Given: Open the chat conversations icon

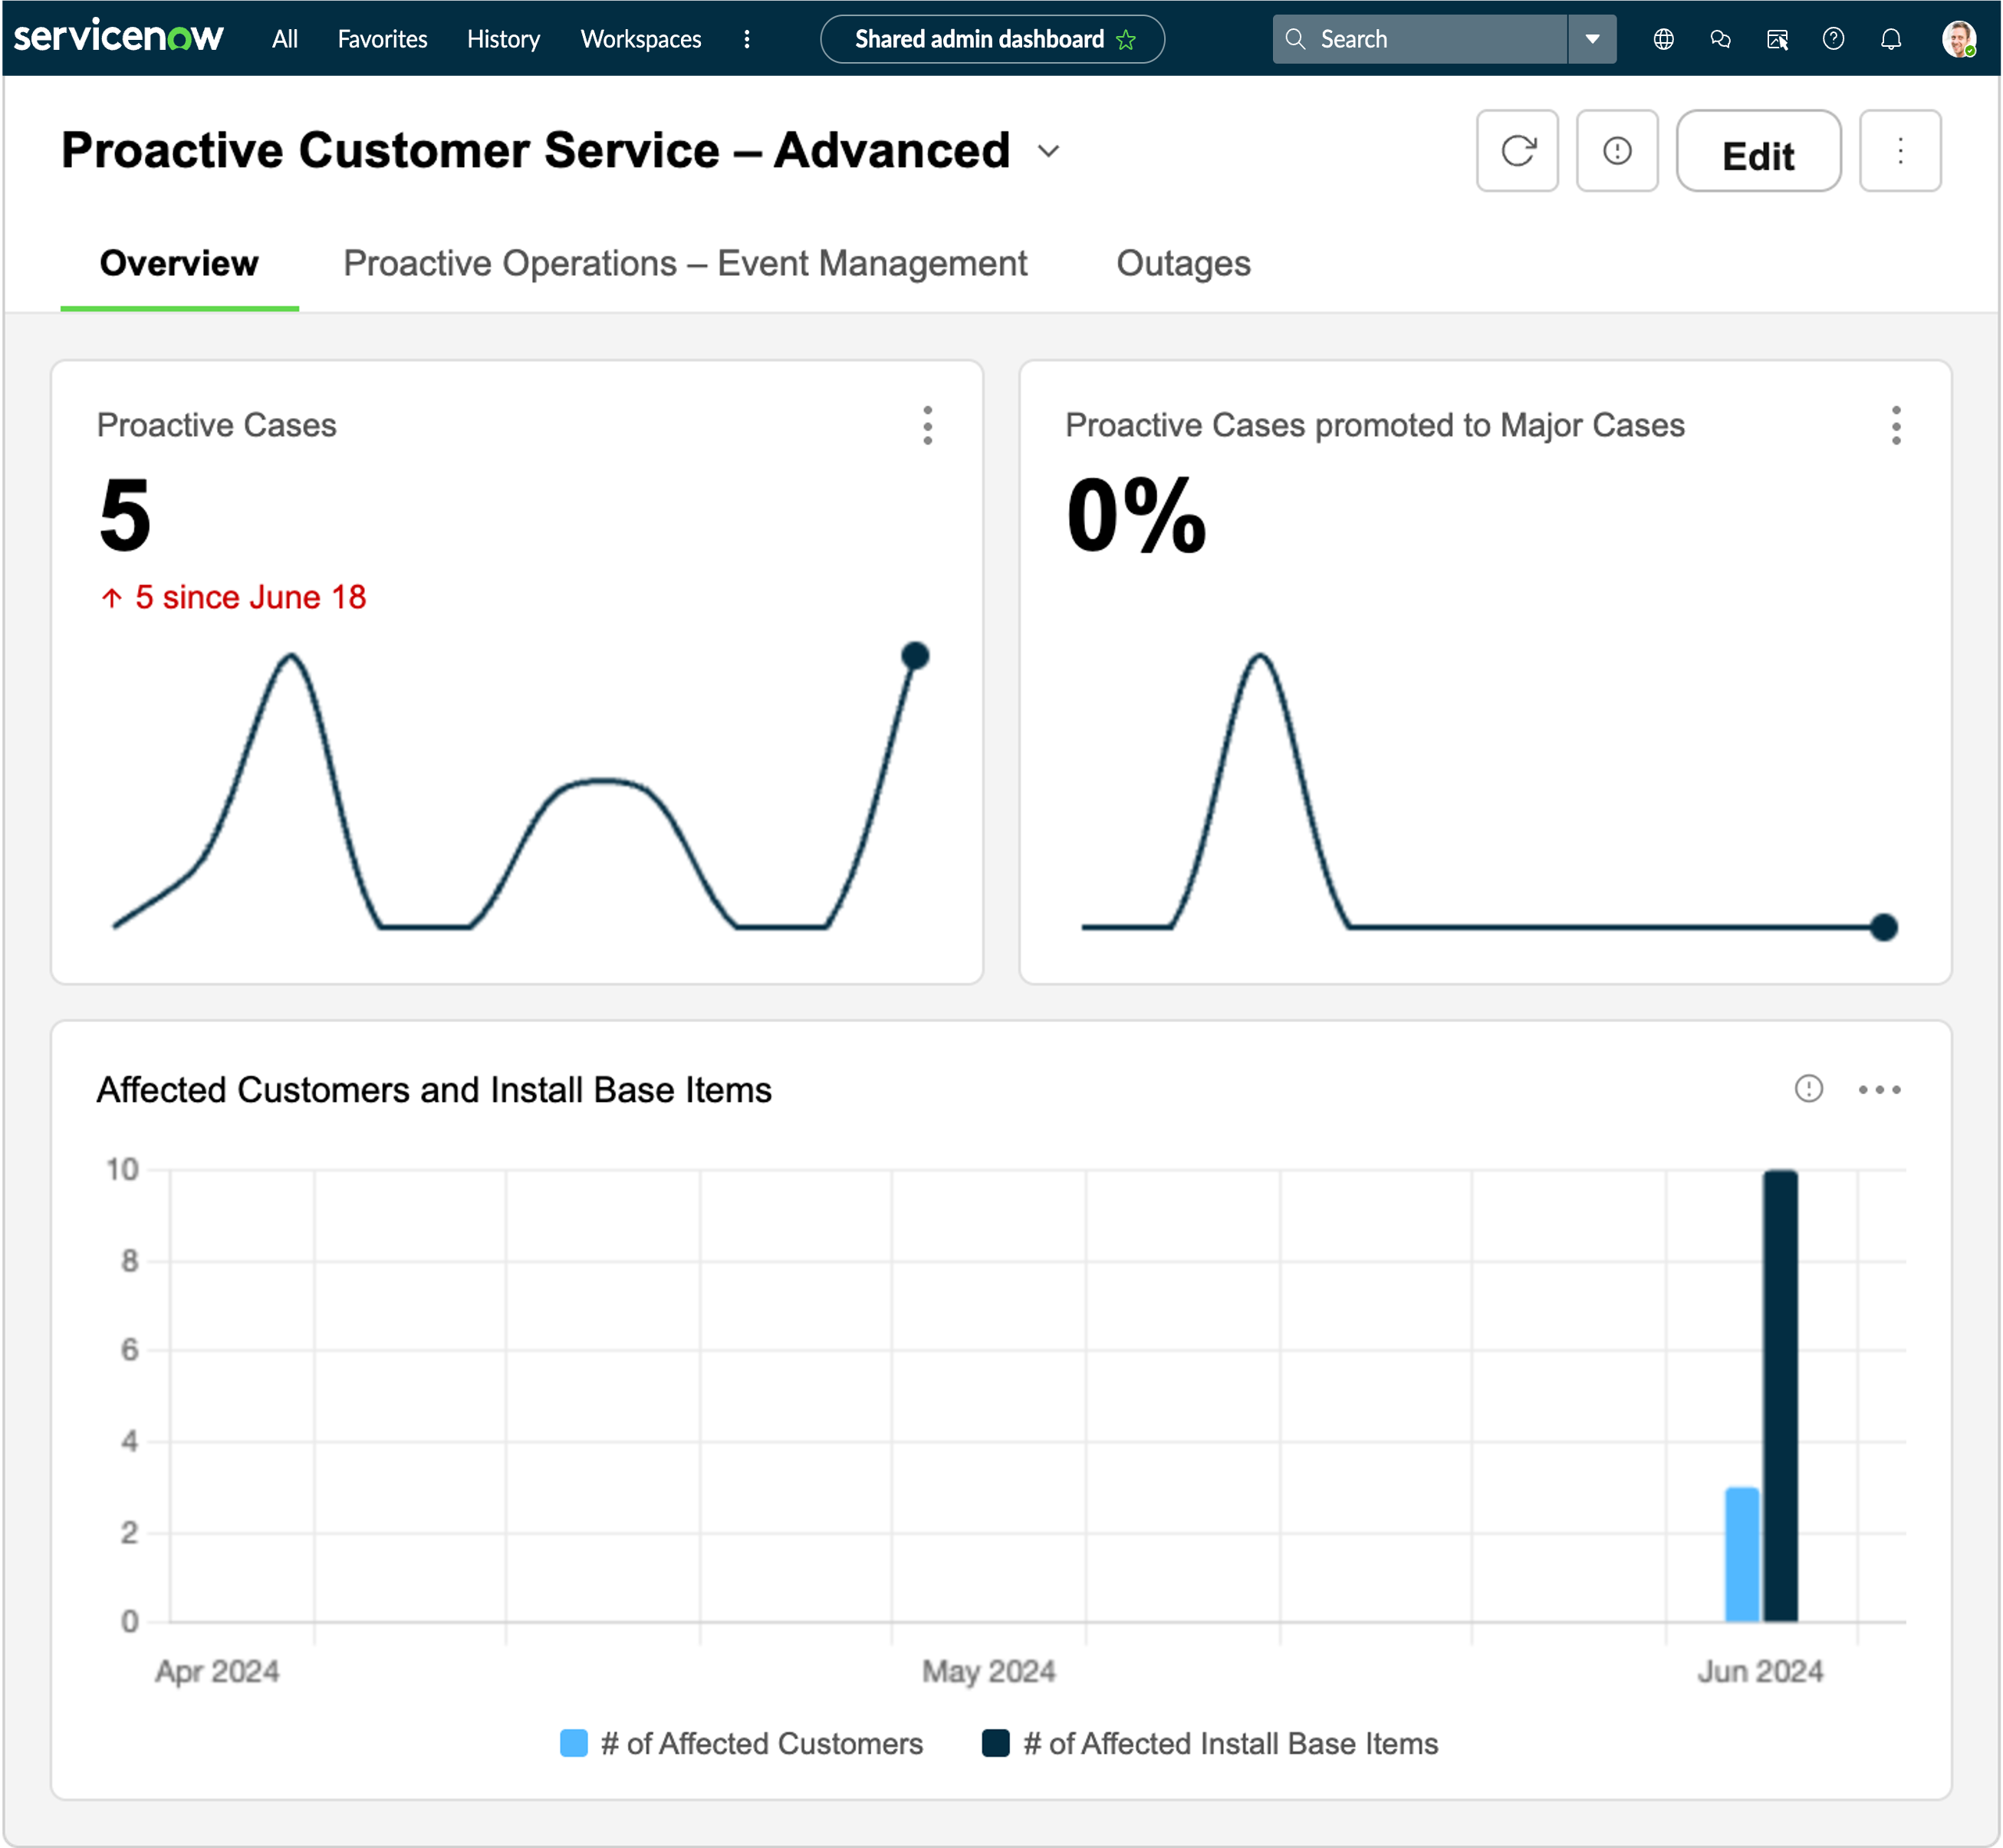Looking at the screenshot, I should pos(1721,39).
